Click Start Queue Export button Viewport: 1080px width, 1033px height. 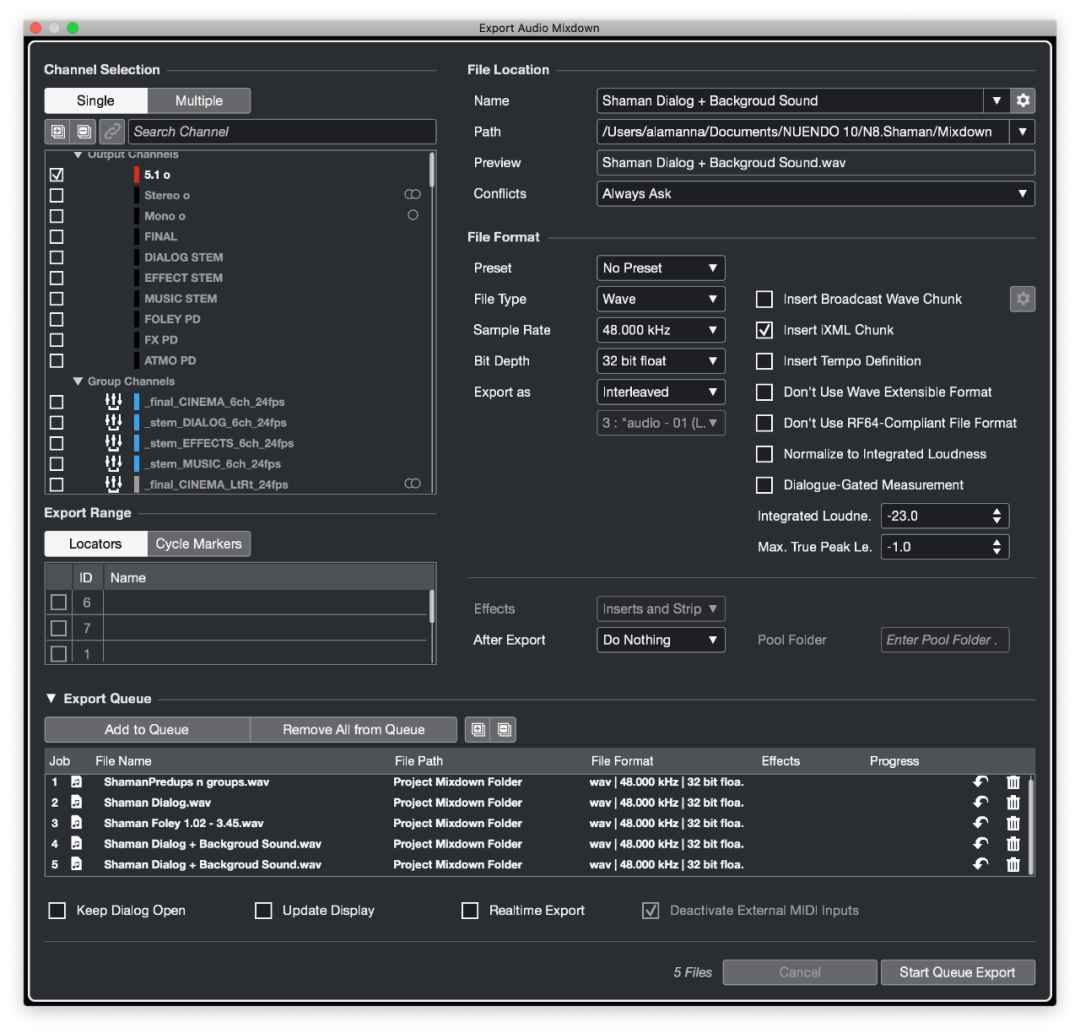click(957, 972)
